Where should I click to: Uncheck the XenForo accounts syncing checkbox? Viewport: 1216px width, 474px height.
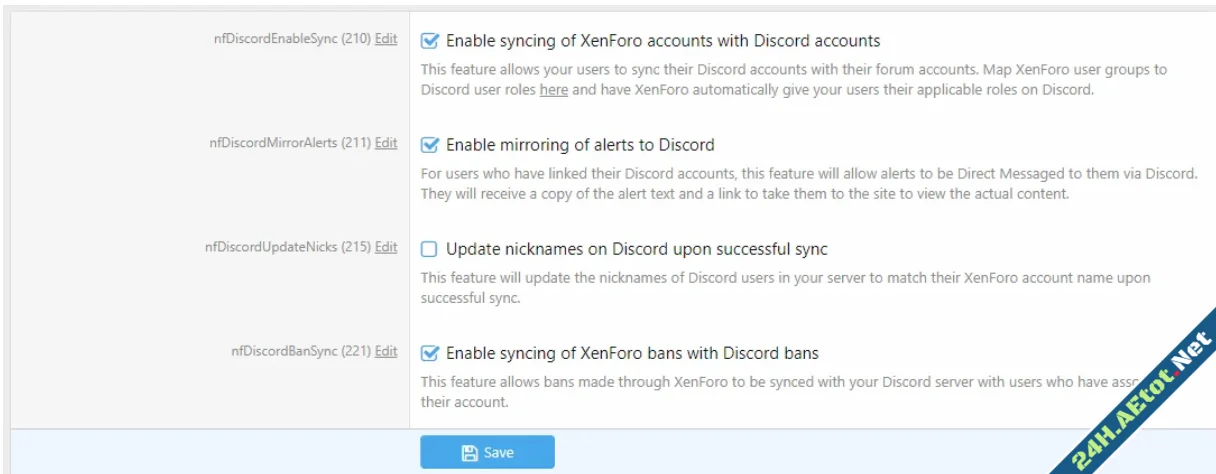(x=430, y=41)
